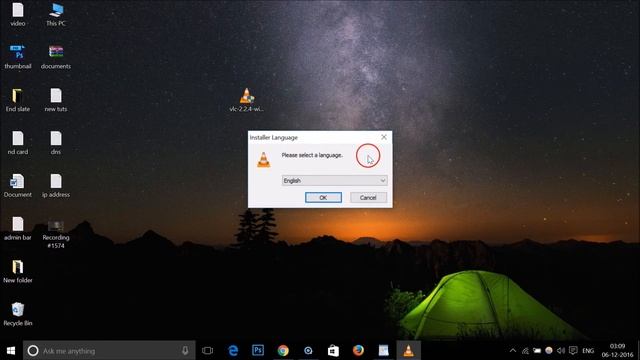The height and width of the screenshot is (360, 640).
Task: Select the vlc-2.2.4 installer desktop icon
Action: [247, 100]
